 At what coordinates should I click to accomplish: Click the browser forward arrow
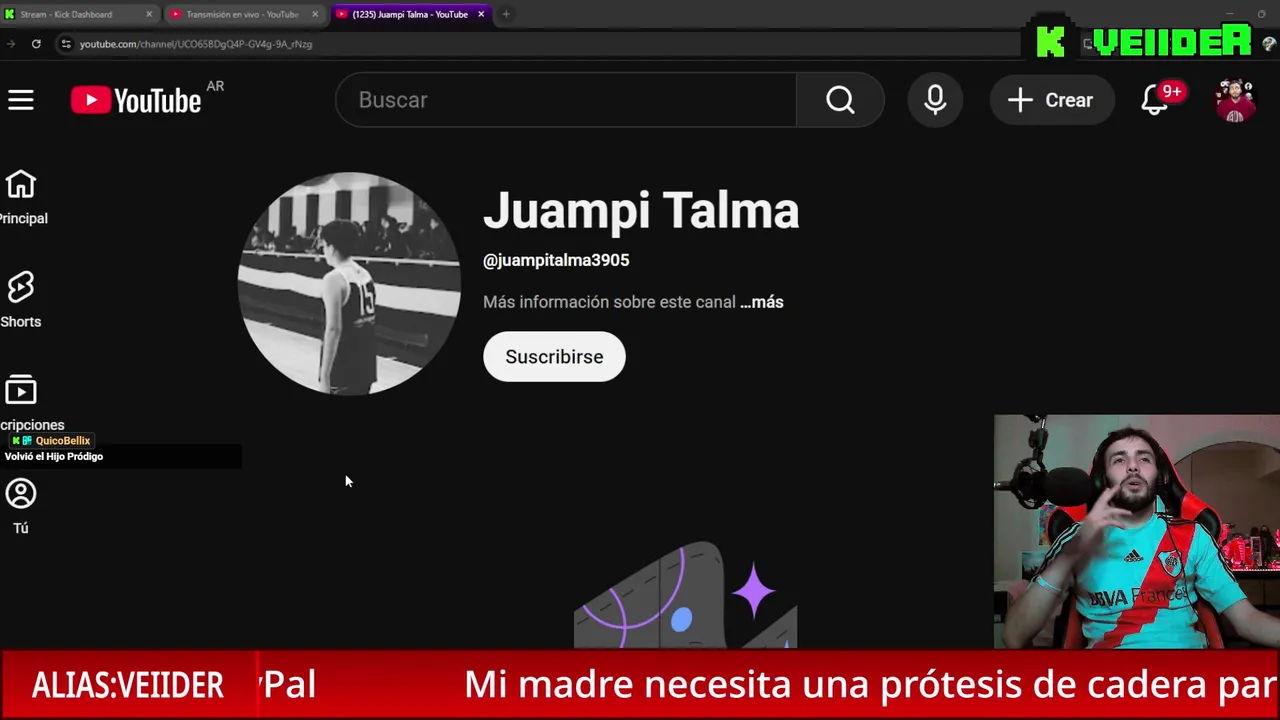[x=10, y=44]
